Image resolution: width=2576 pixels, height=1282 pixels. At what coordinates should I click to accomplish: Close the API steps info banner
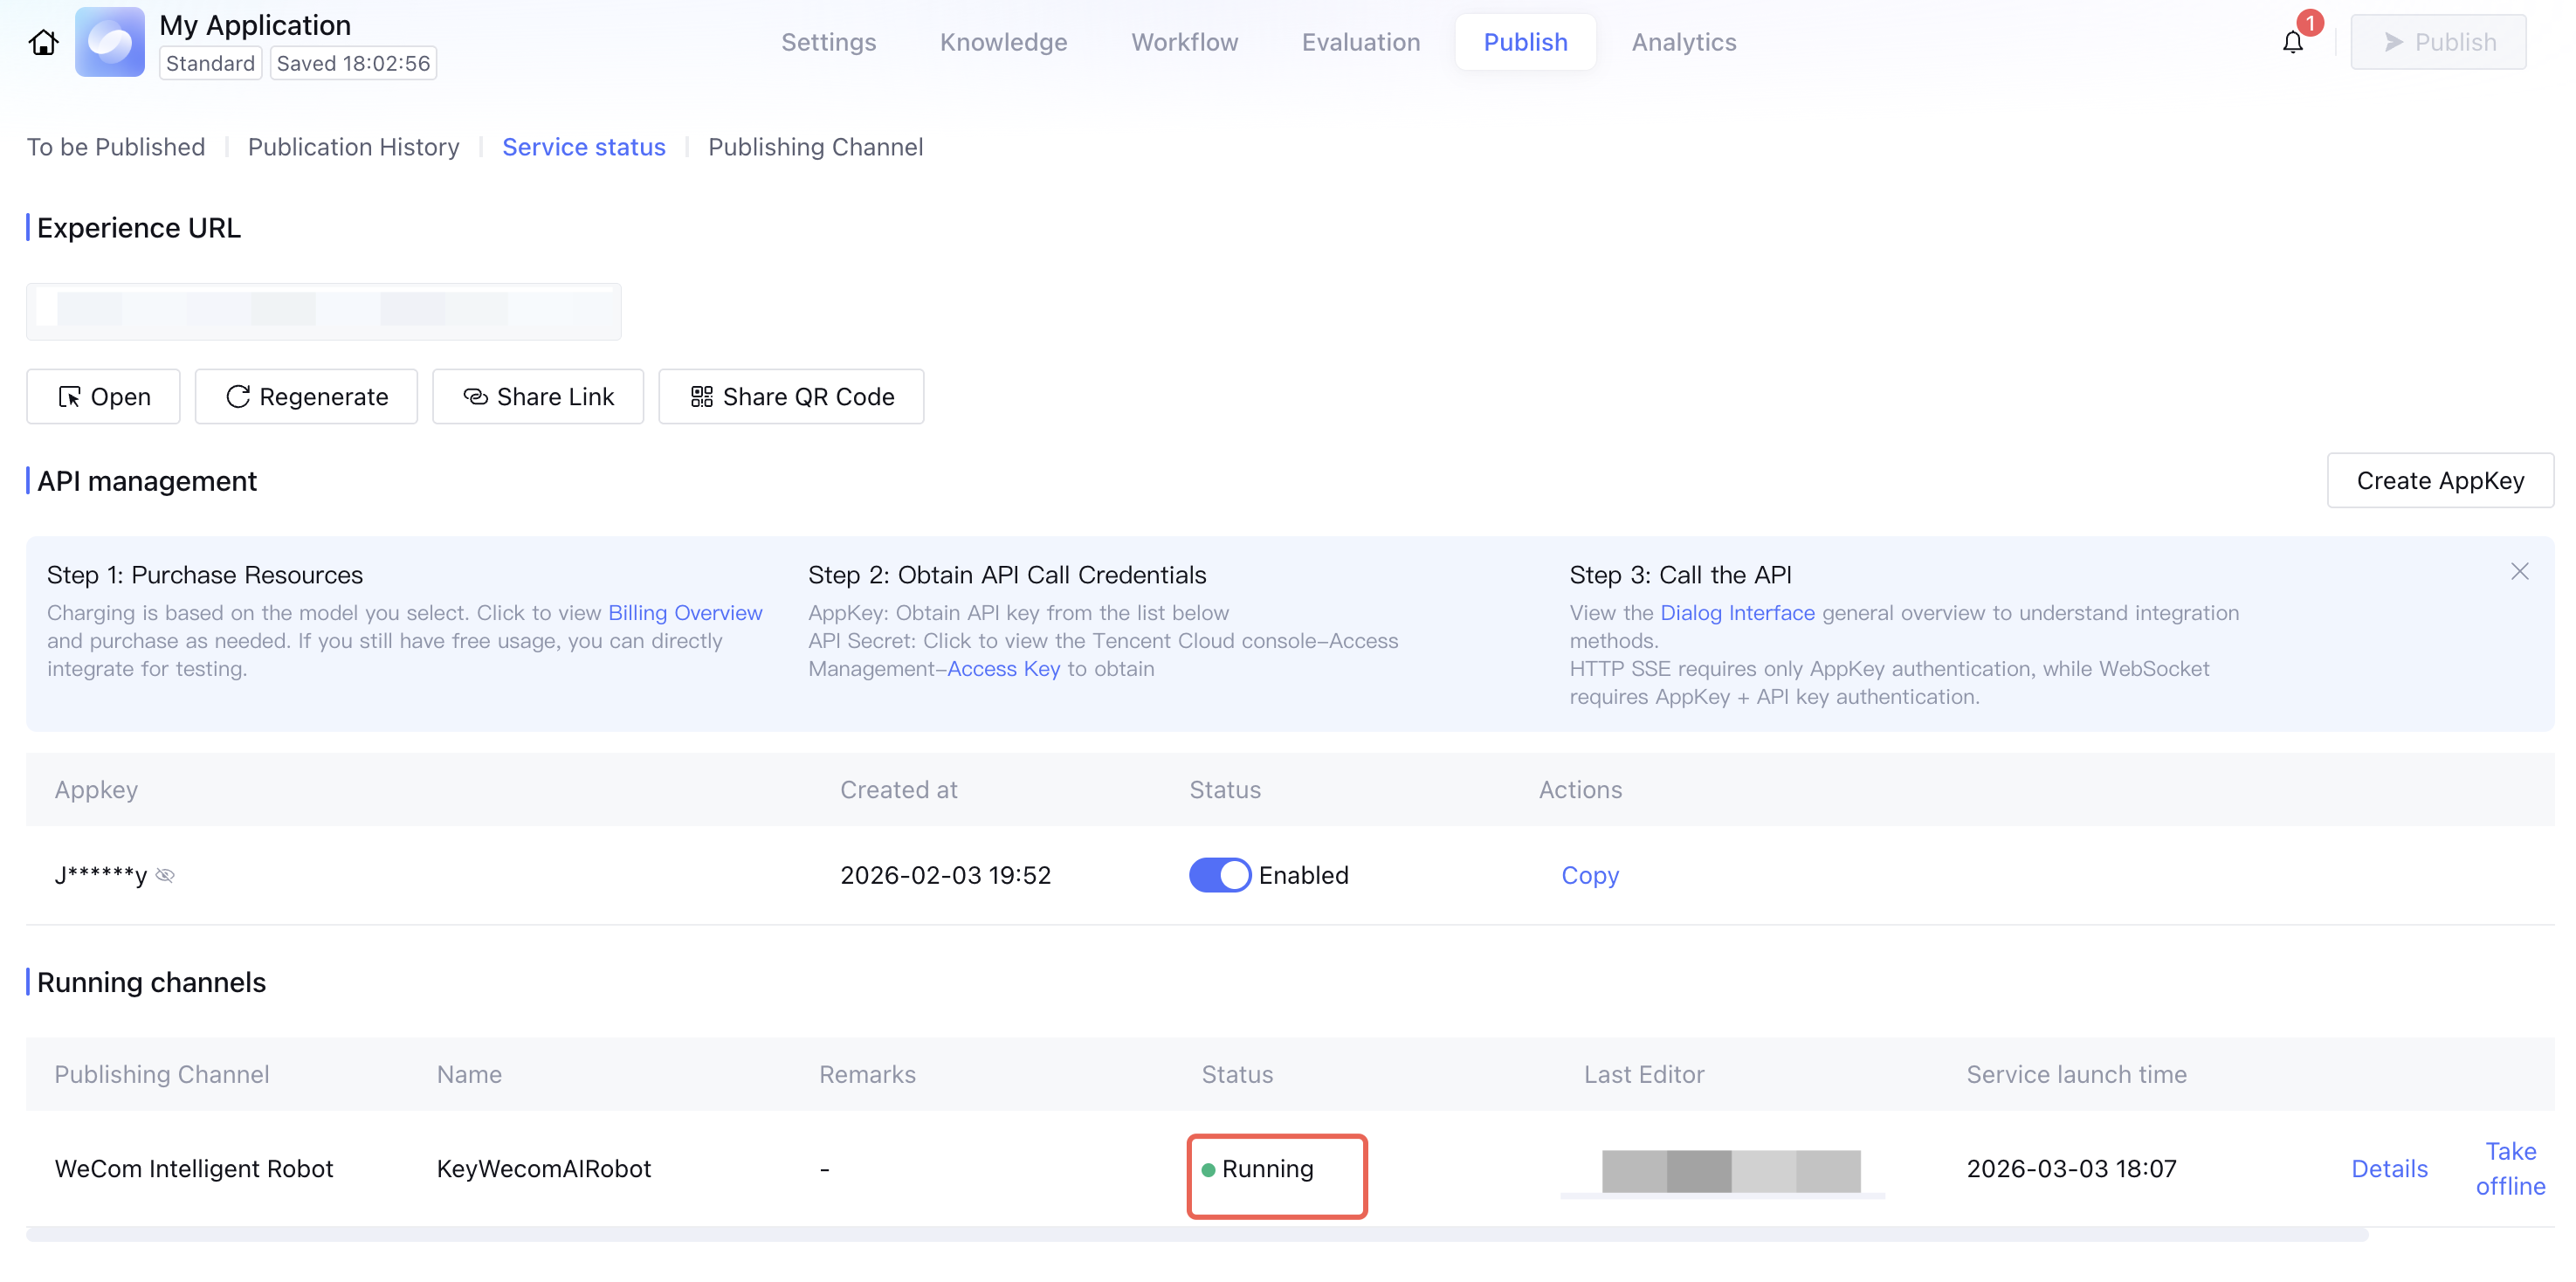(2519, 571)
